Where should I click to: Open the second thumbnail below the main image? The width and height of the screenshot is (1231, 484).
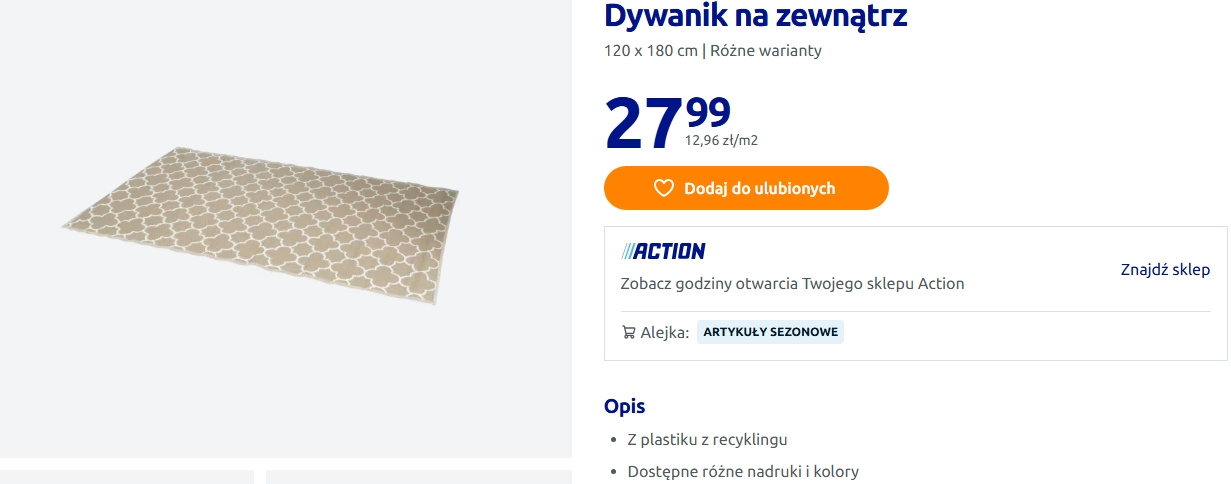pyautogui.click(x=418, y=477)
